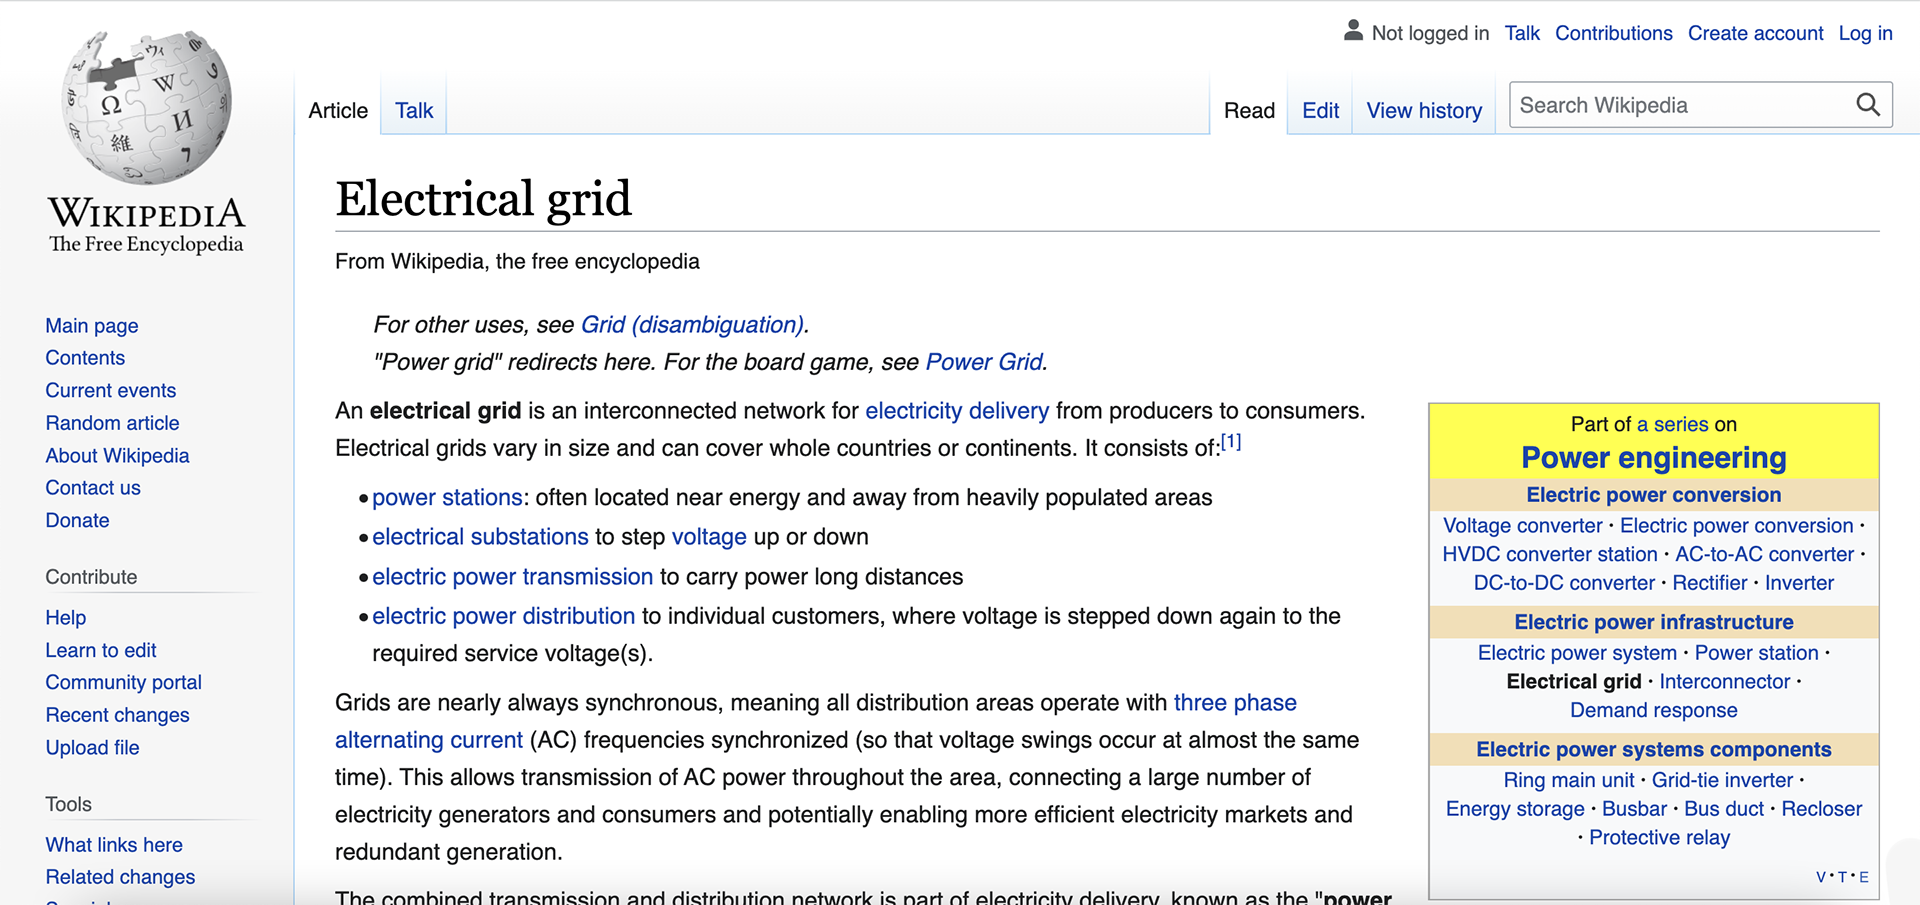1920x905 pixels.
Task: Click Ring main unit link
Action: [x=1568, y=780]
